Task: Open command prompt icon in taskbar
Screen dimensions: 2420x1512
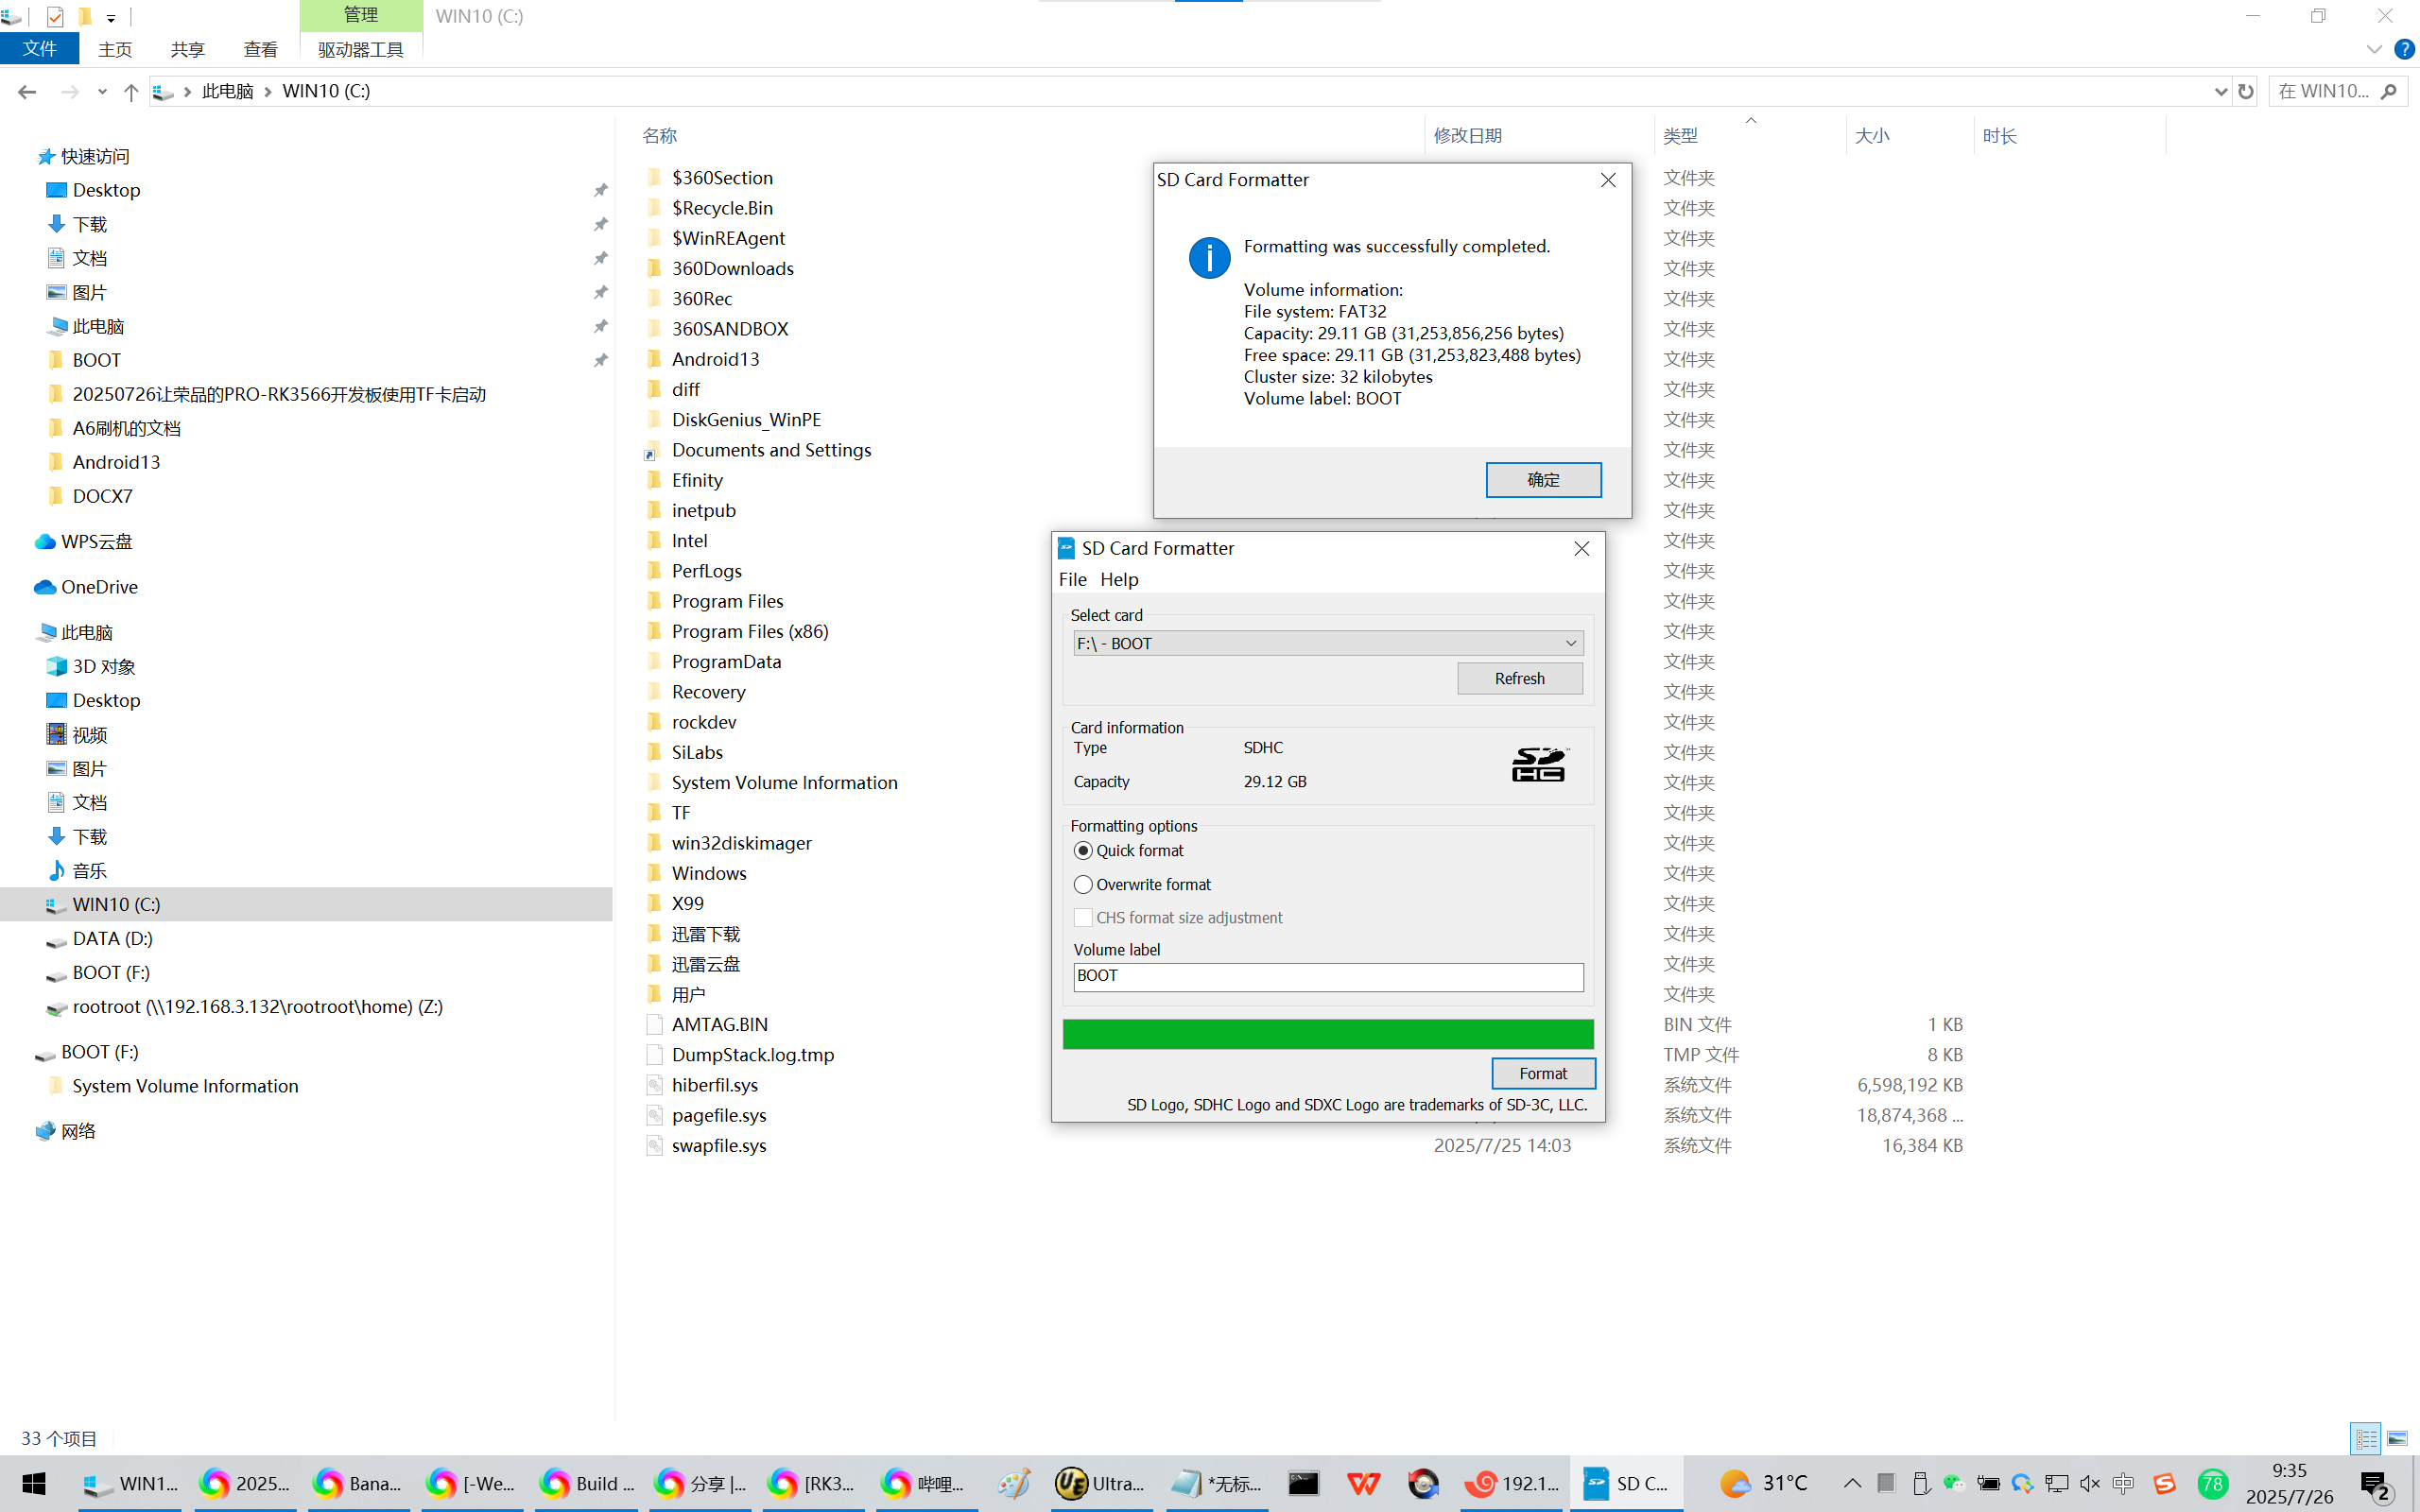Action: (1303, 1483)
